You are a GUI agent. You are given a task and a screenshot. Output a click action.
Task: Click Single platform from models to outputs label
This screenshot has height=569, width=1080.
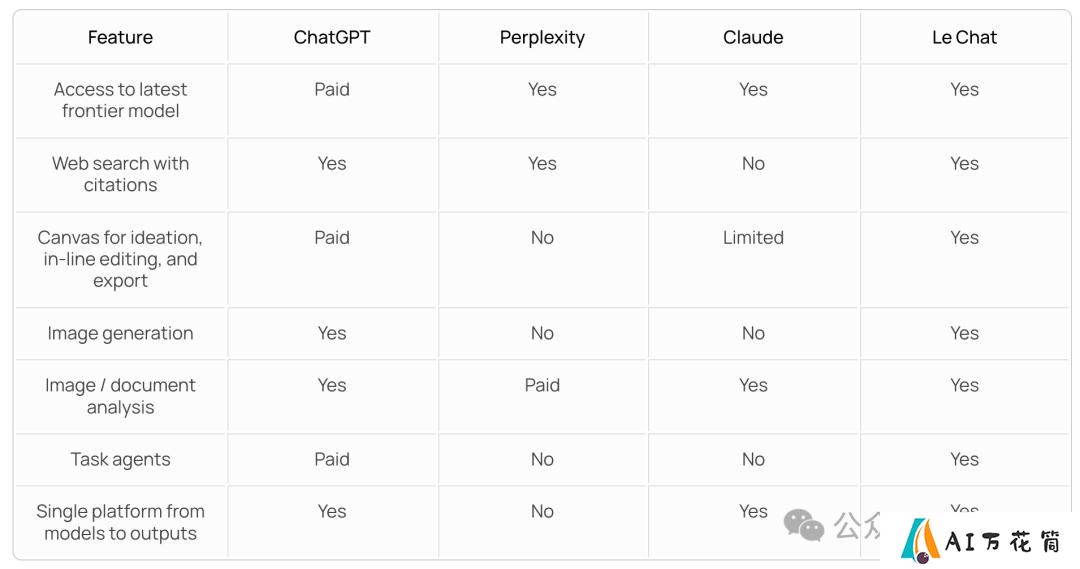[121, 522]
